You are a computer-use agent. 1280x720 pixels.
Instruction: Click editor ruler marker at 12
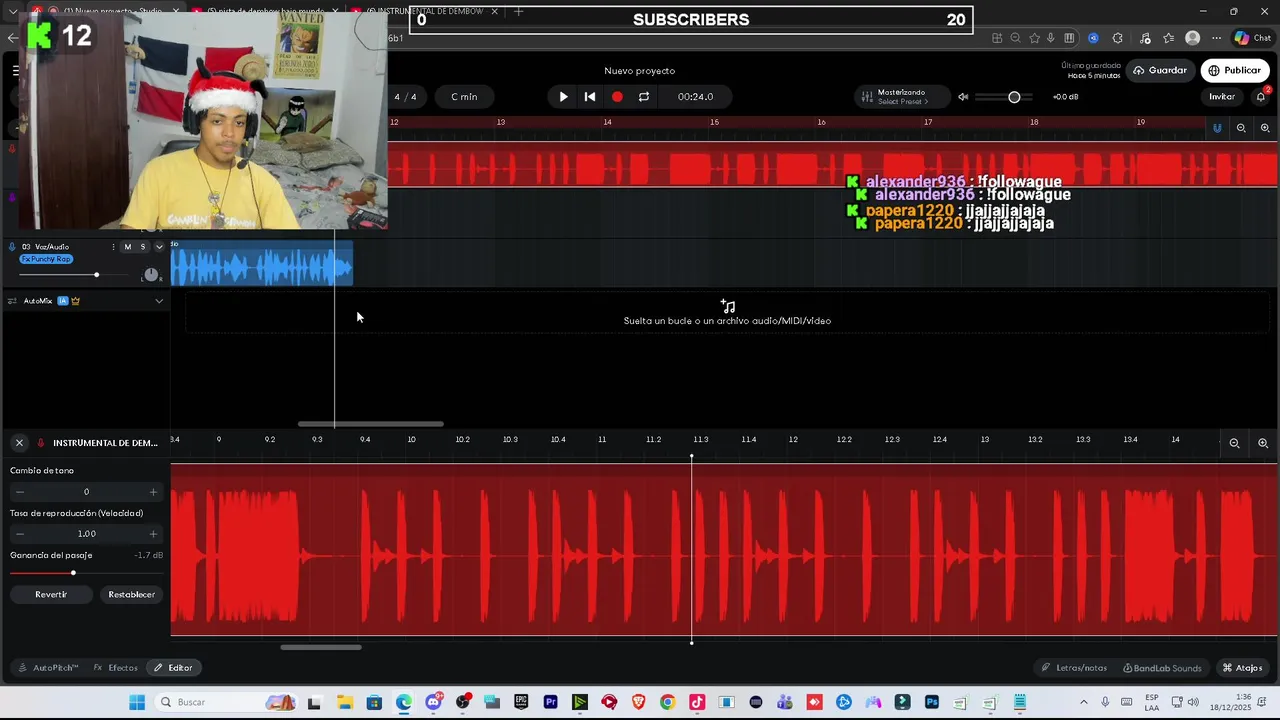click(x=793, y=439)
